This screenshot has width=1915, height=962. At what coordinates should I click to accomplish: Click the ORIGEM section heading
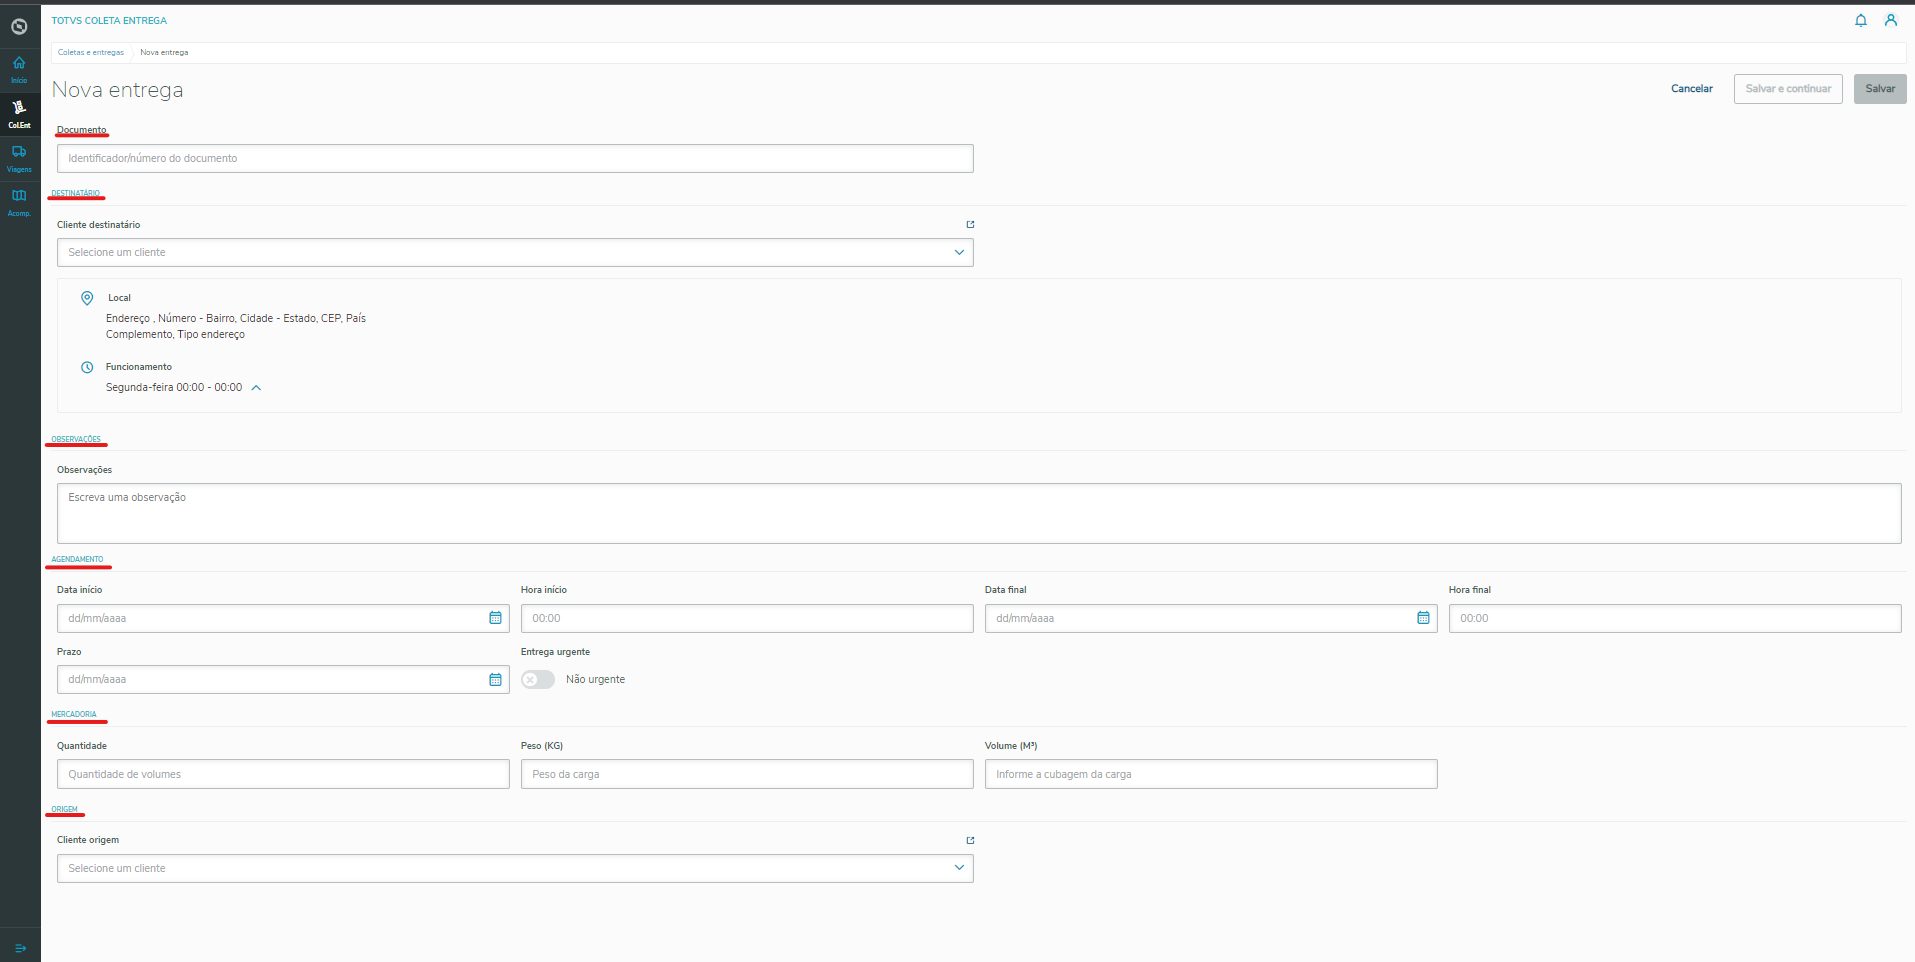pos(64,810)
